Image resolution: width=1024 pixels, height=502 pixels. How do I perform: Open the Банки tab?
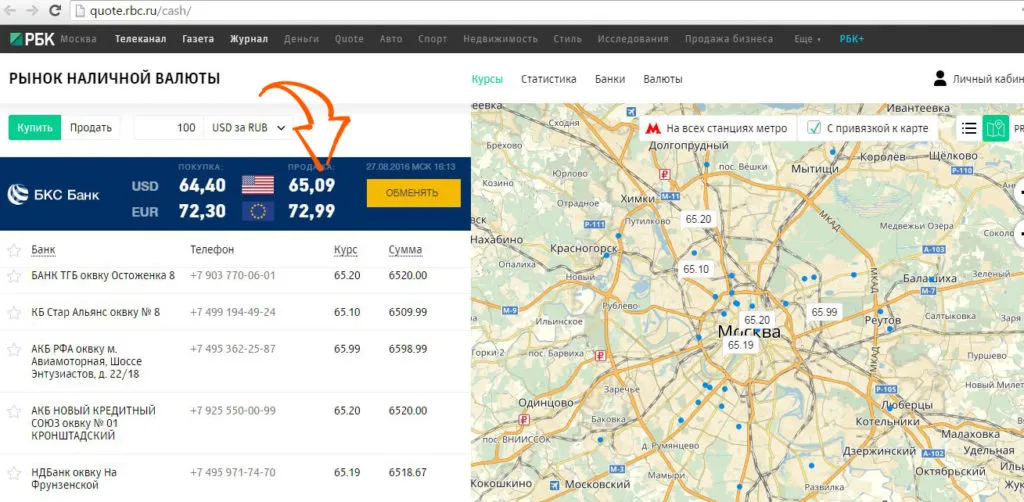tap(610, 79)
